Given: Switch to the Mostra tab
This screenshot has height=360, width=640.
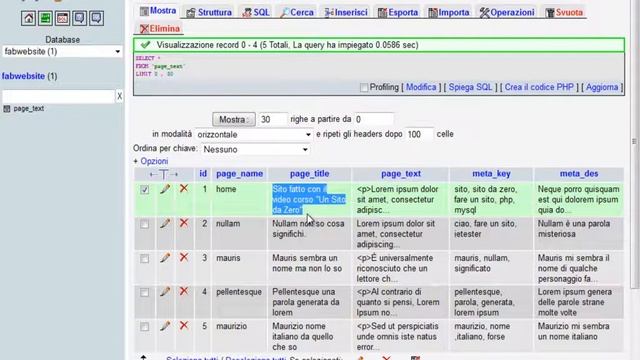Looking at the screenshot, I should [x=158, y=11].
